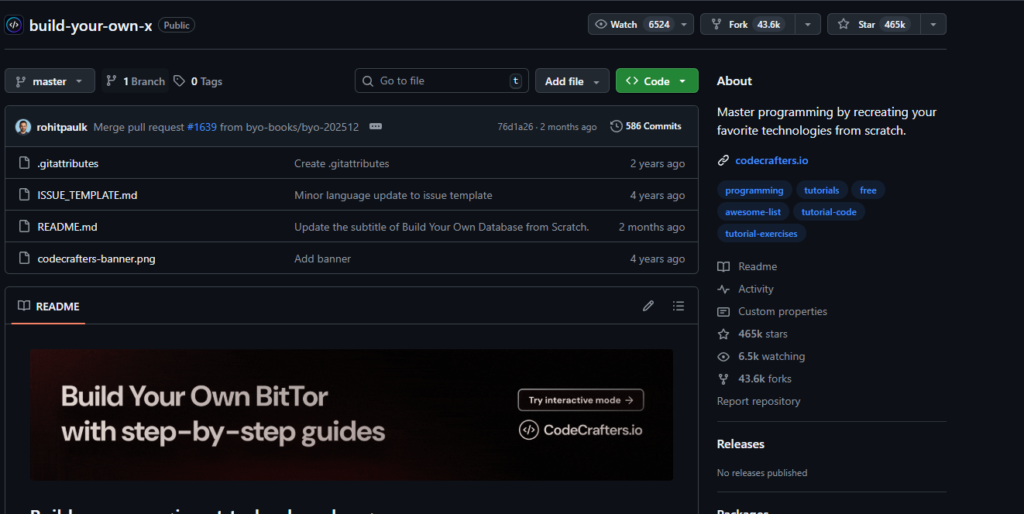Click the 586 Commits history icon

616,127
